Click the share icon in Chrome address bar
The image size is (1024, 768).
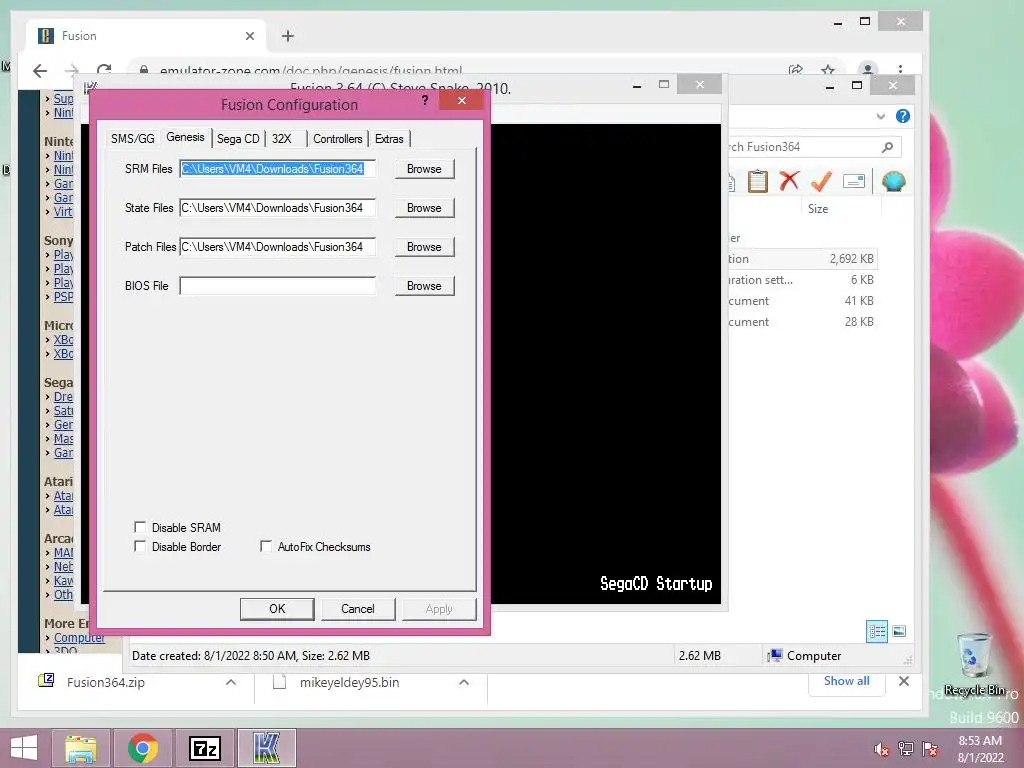[x=795, y=69]
